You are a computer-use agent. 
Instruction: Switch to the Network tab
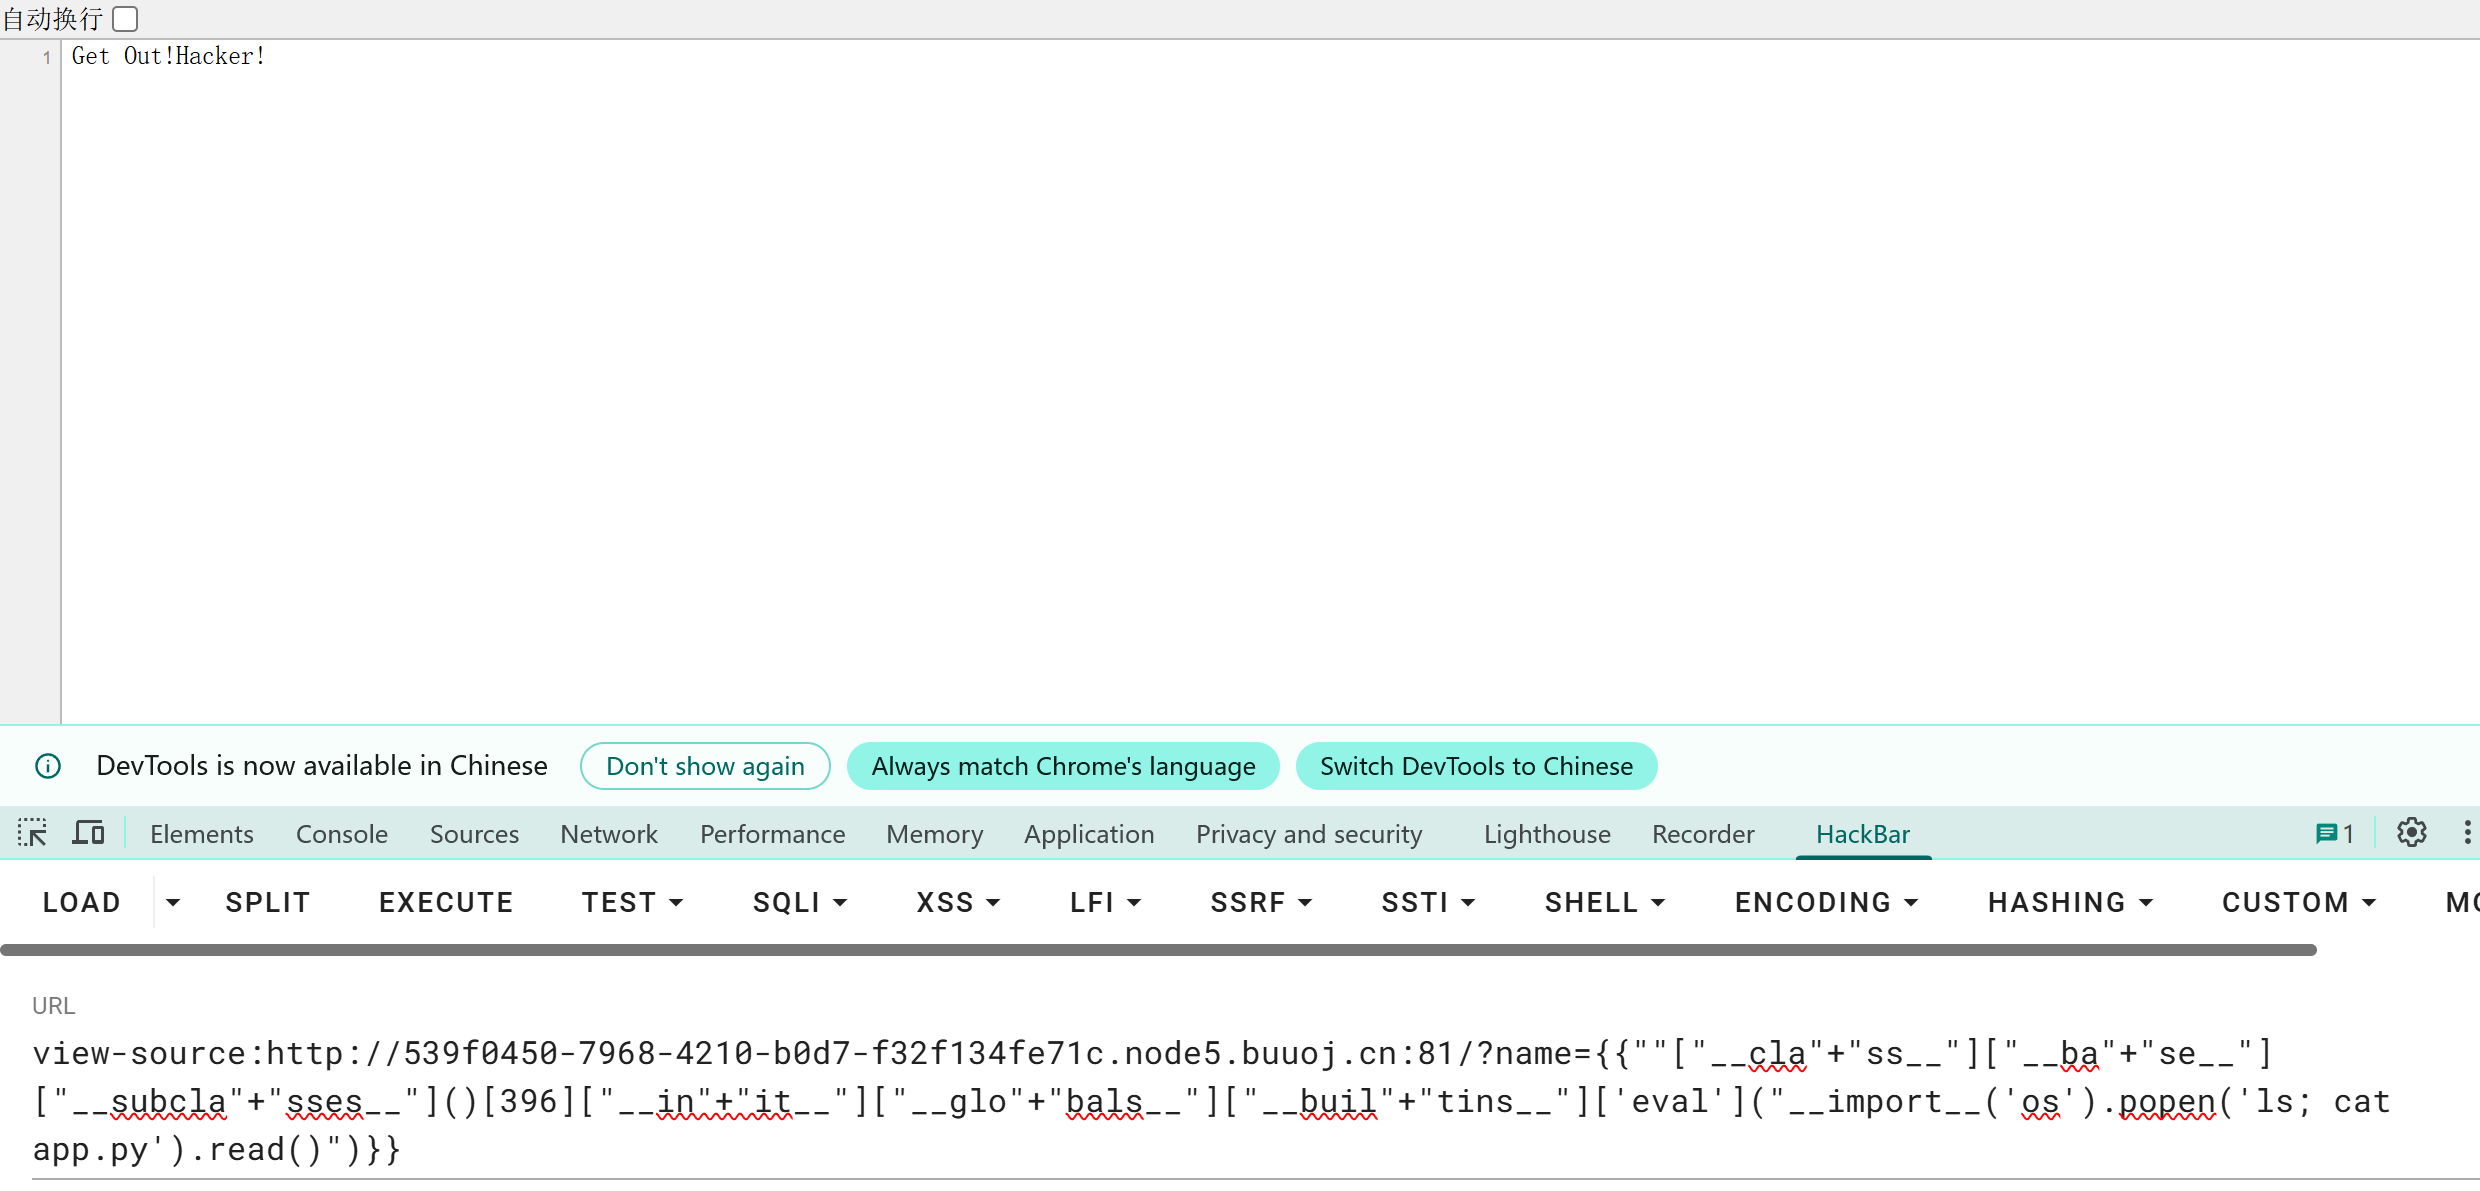[608, 834]
